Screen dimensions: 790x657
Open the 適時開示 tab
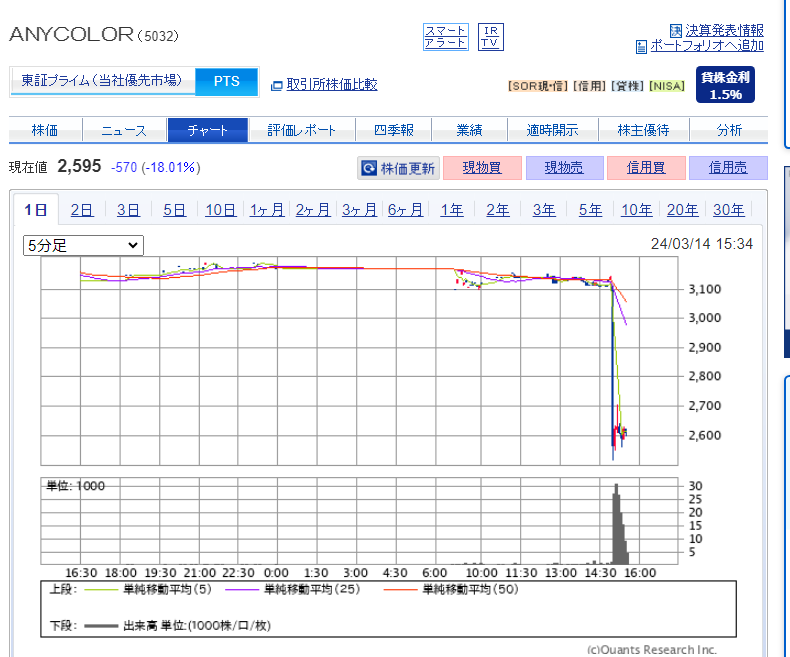[552, 130]
